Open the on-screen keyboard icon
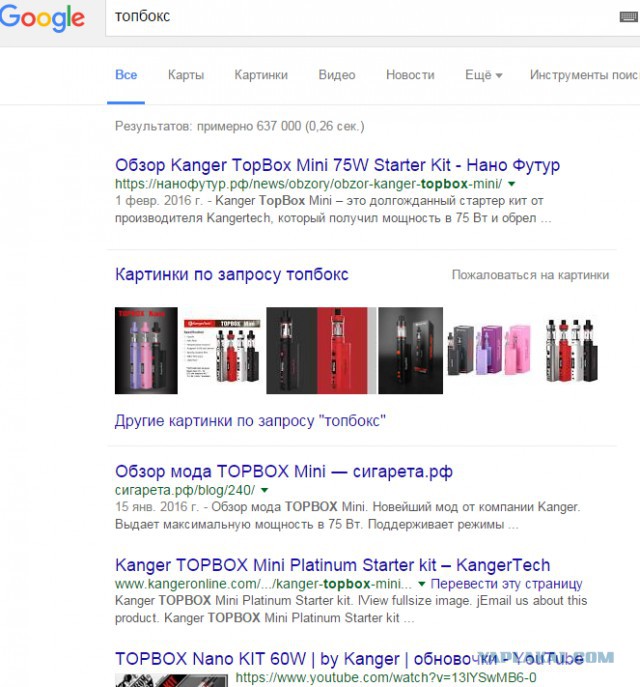 (x=629, y=17)
